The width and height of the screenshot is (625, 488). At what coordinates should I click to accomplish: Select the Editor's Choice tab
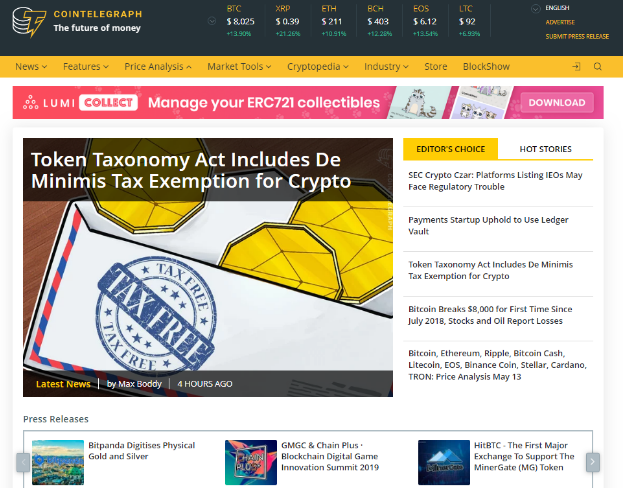point(450,149)
